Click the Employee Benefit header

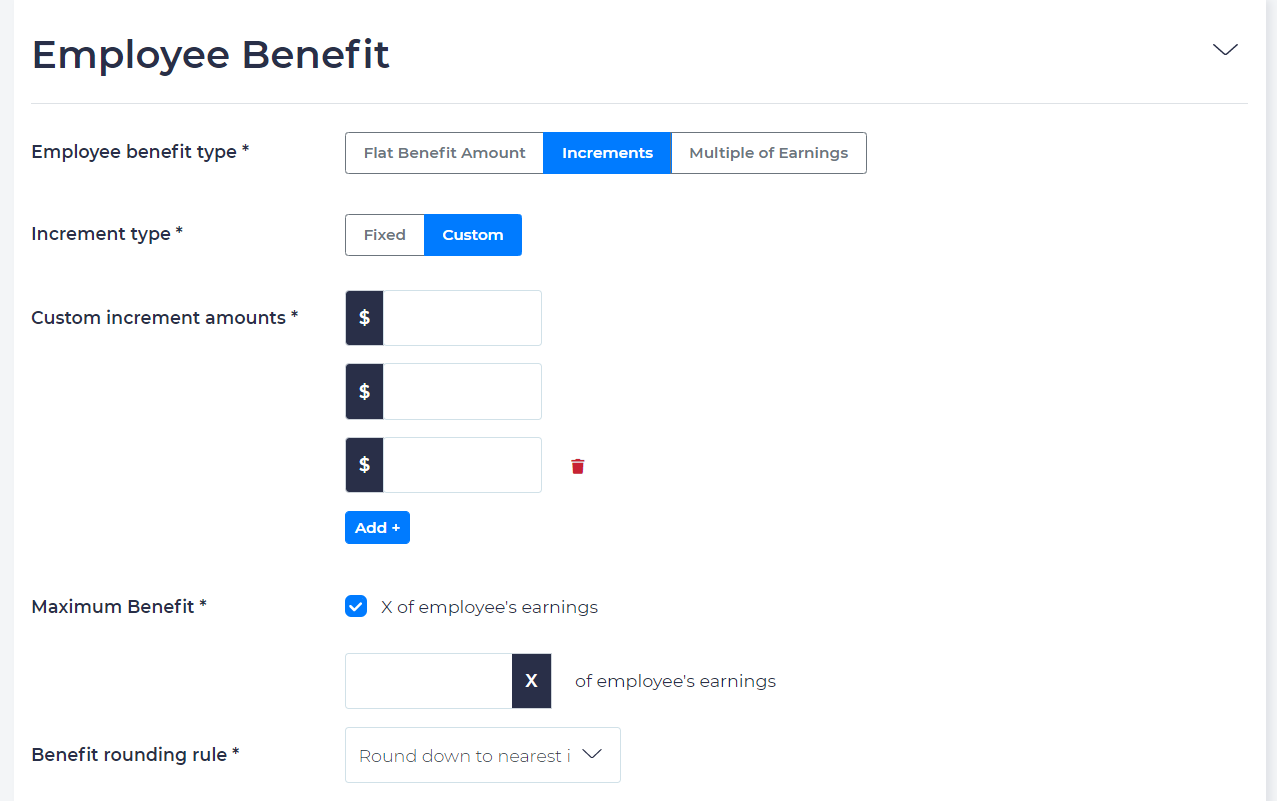coord(210,54)
